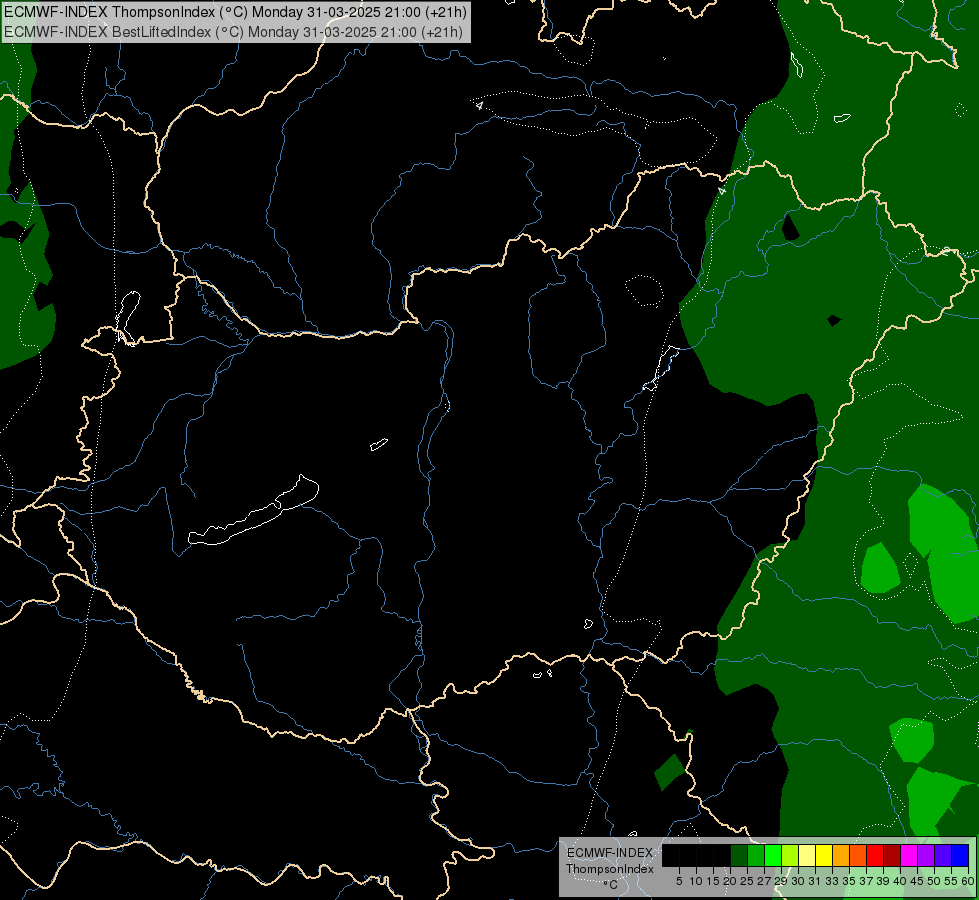Click the legend scale value 60
The image size is (979, 900).
[x=968, y=881]
